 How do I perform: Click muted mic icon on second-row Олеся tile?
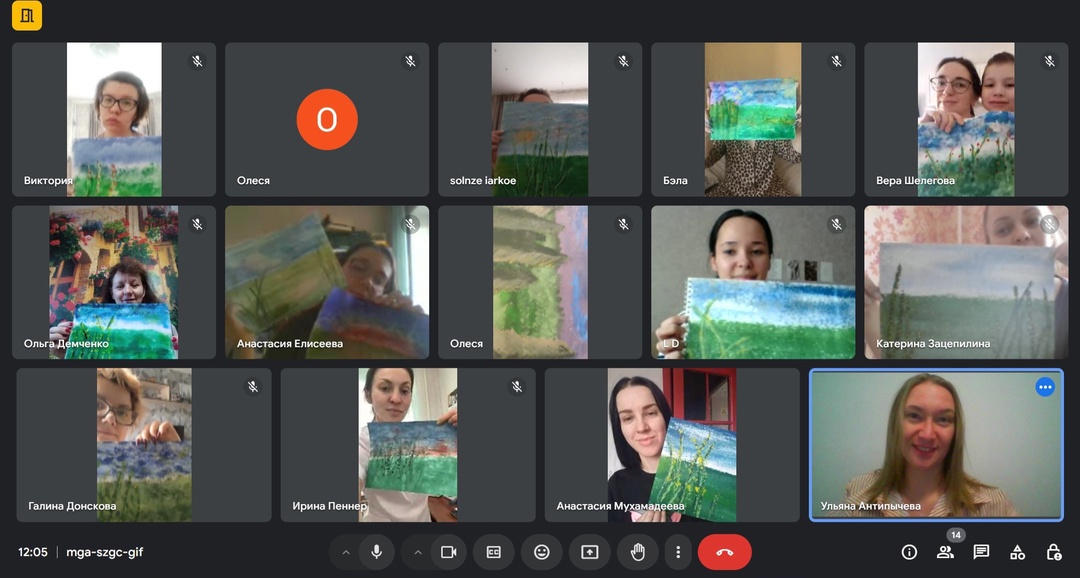[623, 224]
